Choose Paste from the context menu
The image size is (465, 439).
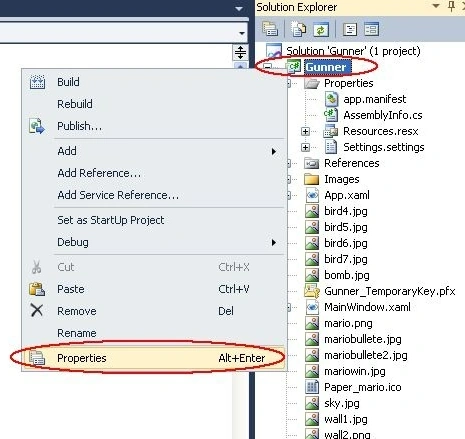click(x=154, y=289)
